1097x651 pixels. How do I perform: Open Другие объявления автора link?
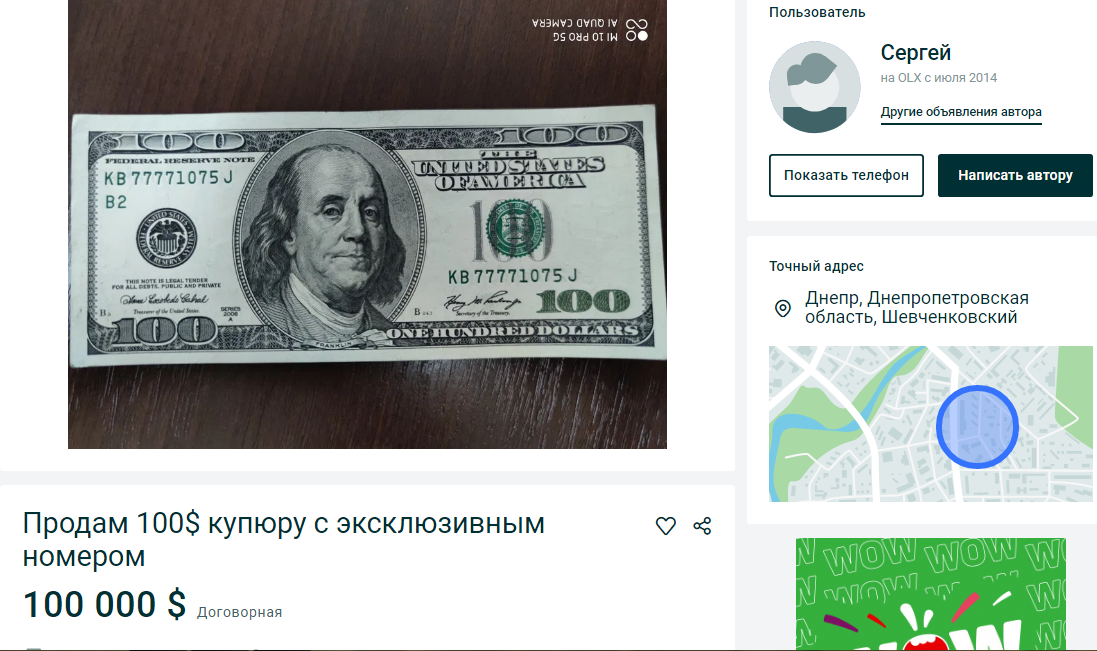pos(961,112)
